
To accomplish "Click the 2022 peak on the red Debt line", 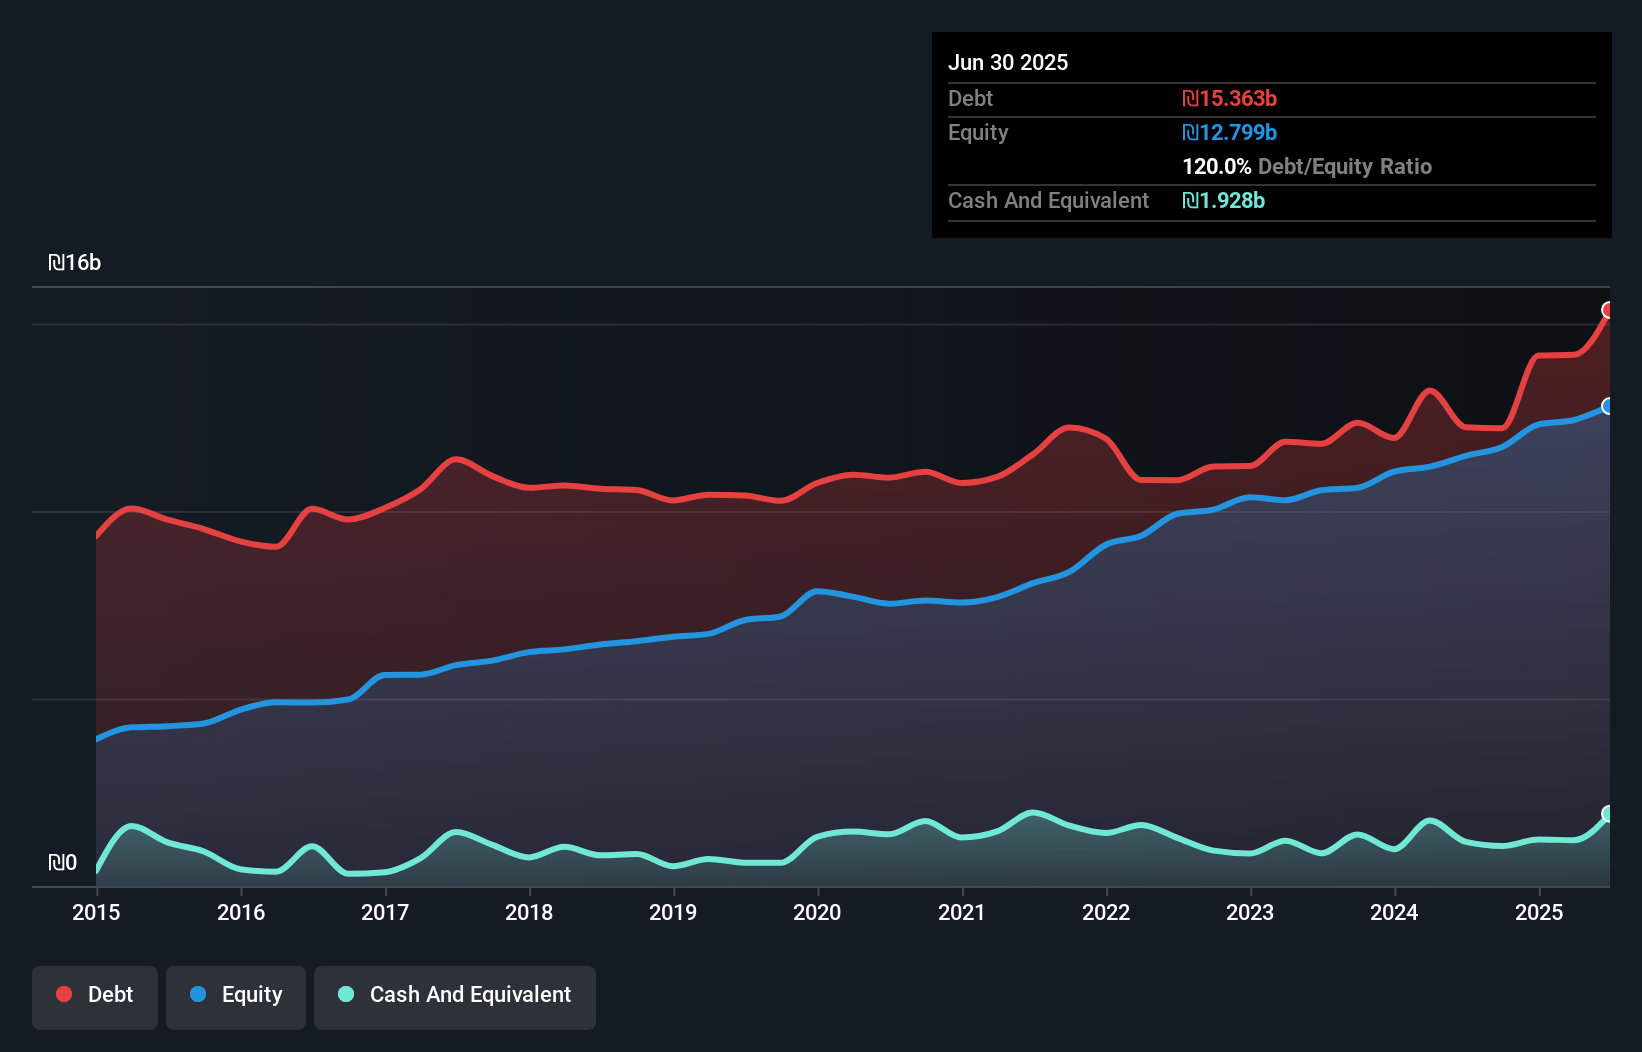I will click(x=1072, y=428).
